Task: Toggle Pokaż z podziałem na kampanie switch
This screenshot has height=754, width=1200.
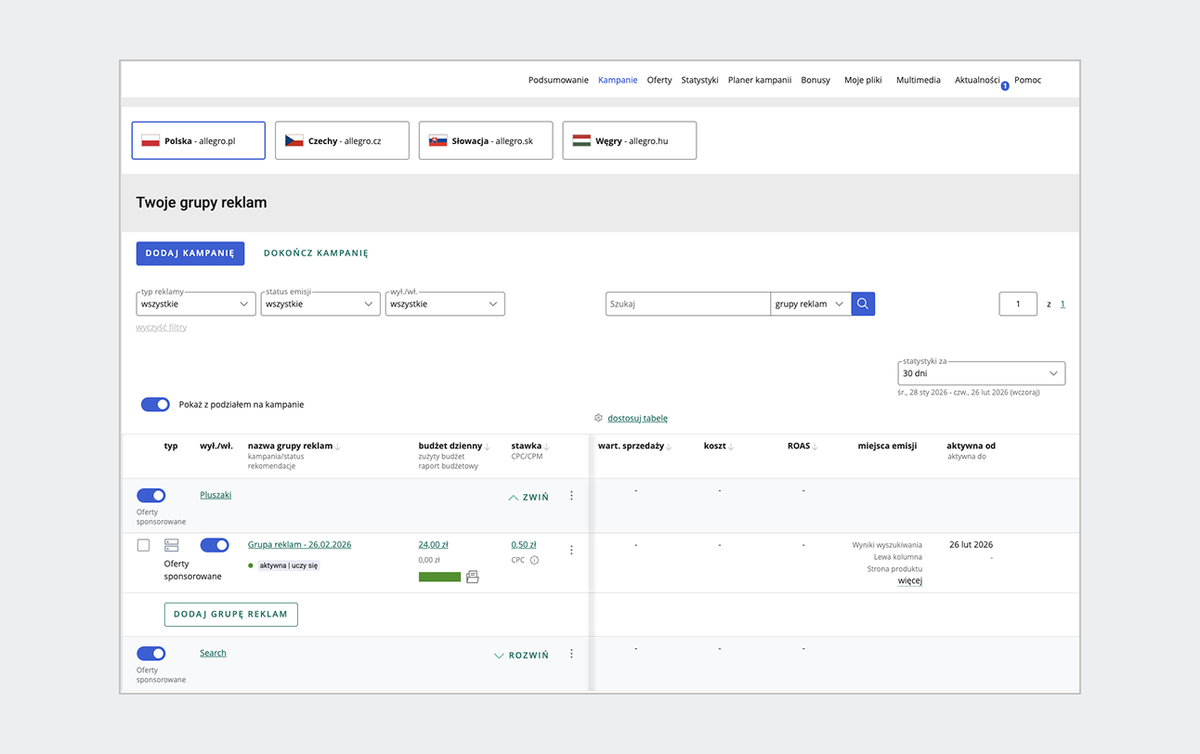Action: click(155, 405)
